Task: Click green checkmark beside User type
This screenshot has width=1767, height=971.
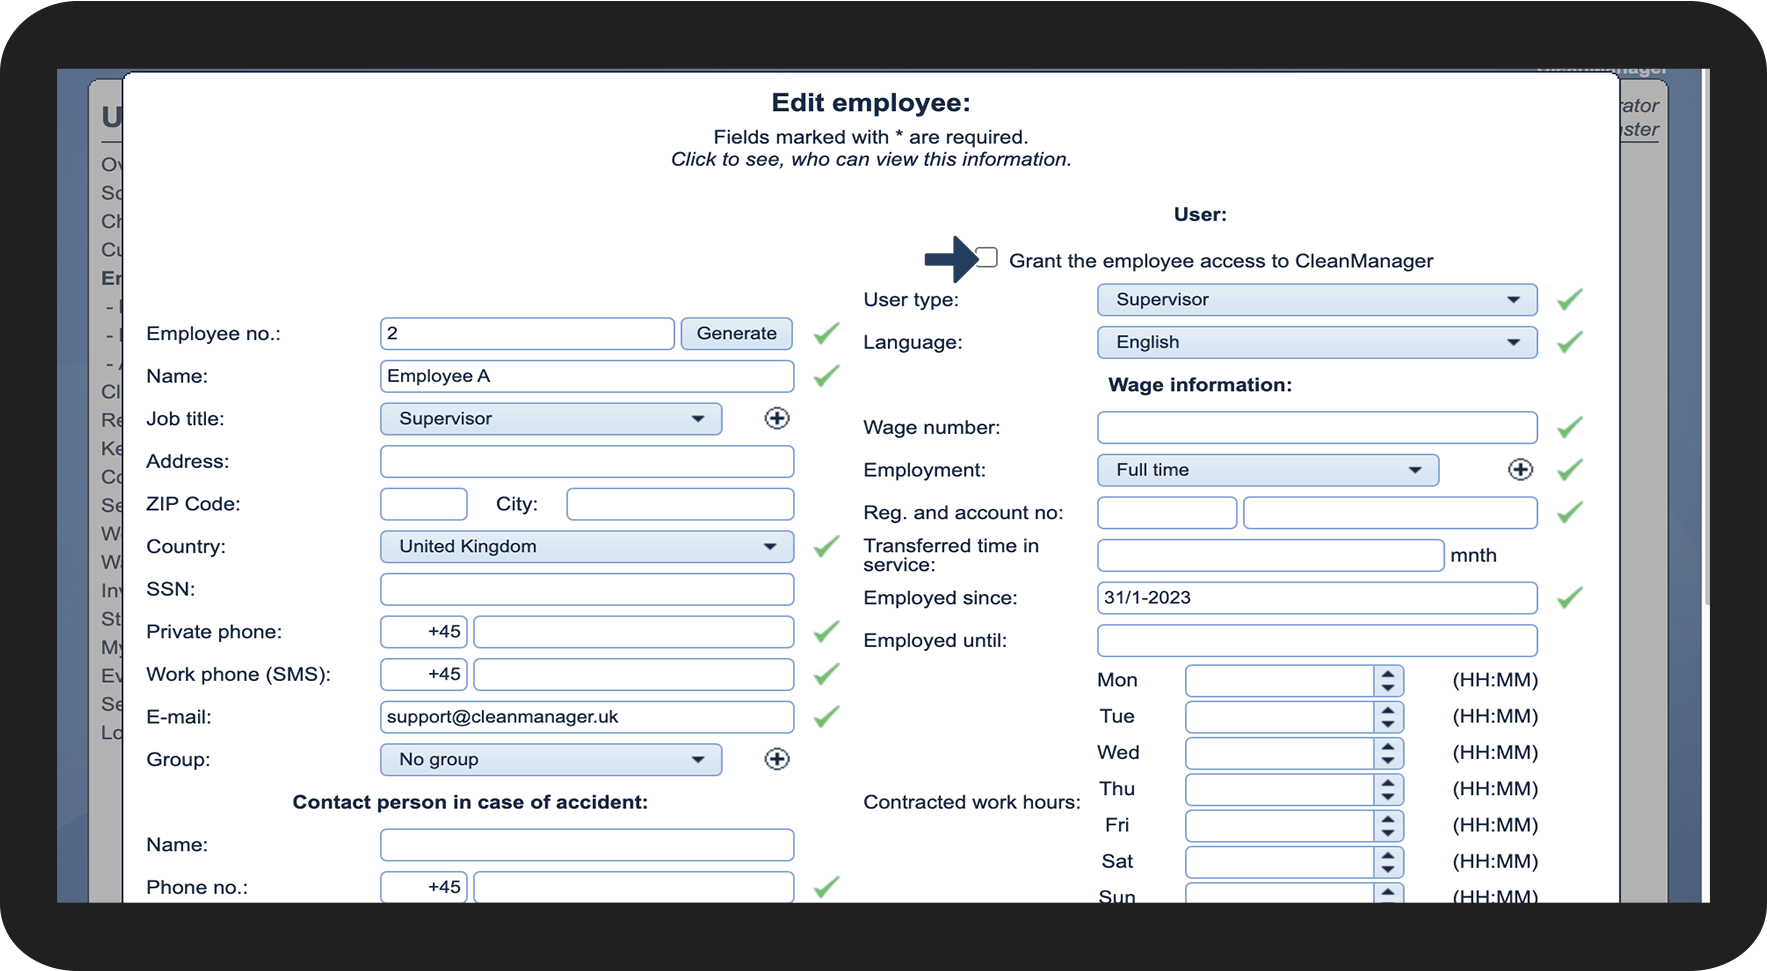Action: (x=1569, y=300)
